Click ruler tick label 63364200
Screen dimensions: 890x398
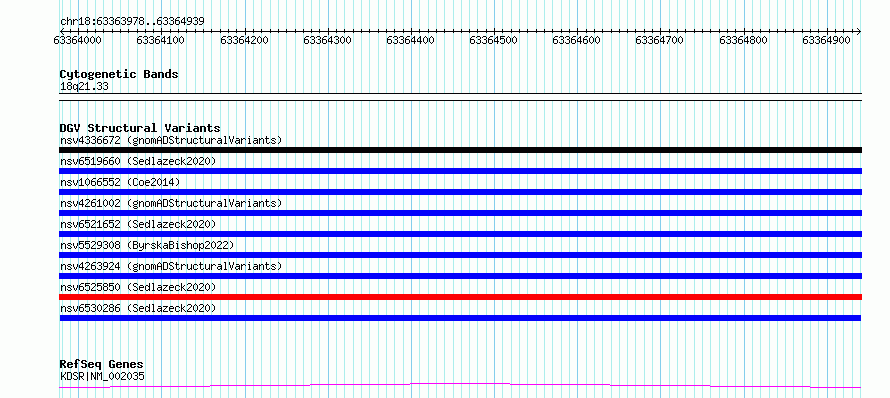pos(245,40)
